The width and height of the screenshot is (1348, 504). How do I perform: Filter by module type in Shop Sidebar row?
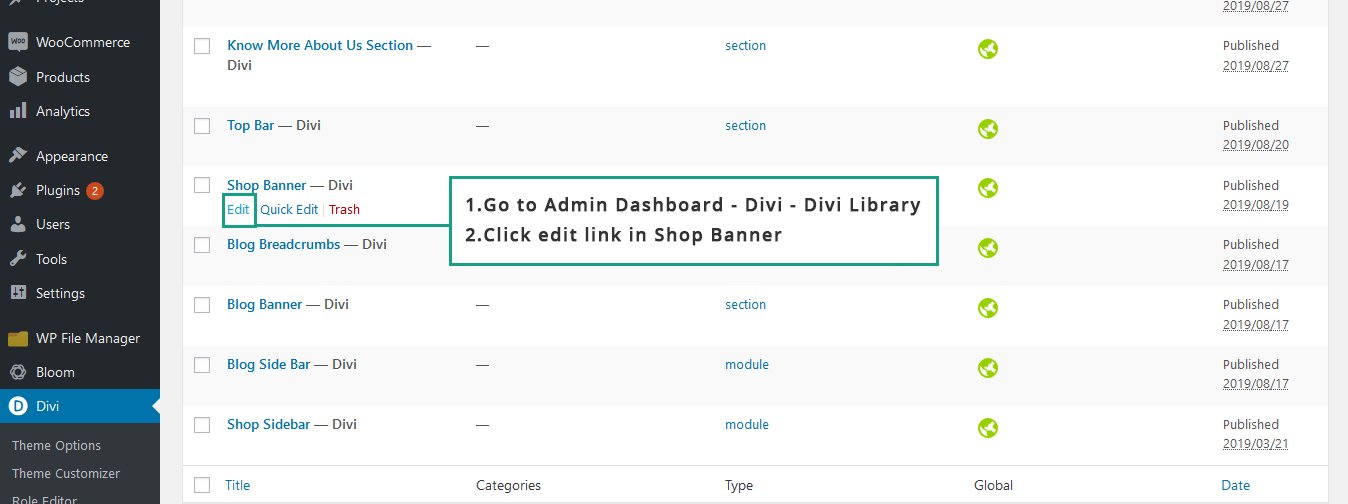747,424
